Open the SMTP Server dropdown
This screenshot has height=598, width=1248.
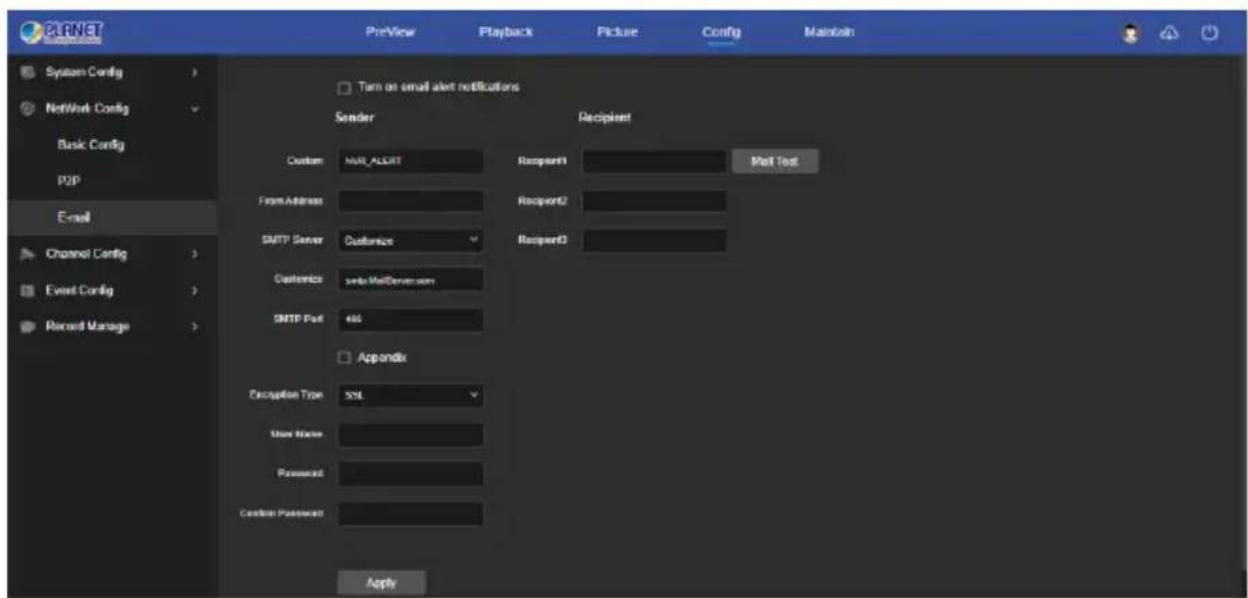click(x=410, y=240)
